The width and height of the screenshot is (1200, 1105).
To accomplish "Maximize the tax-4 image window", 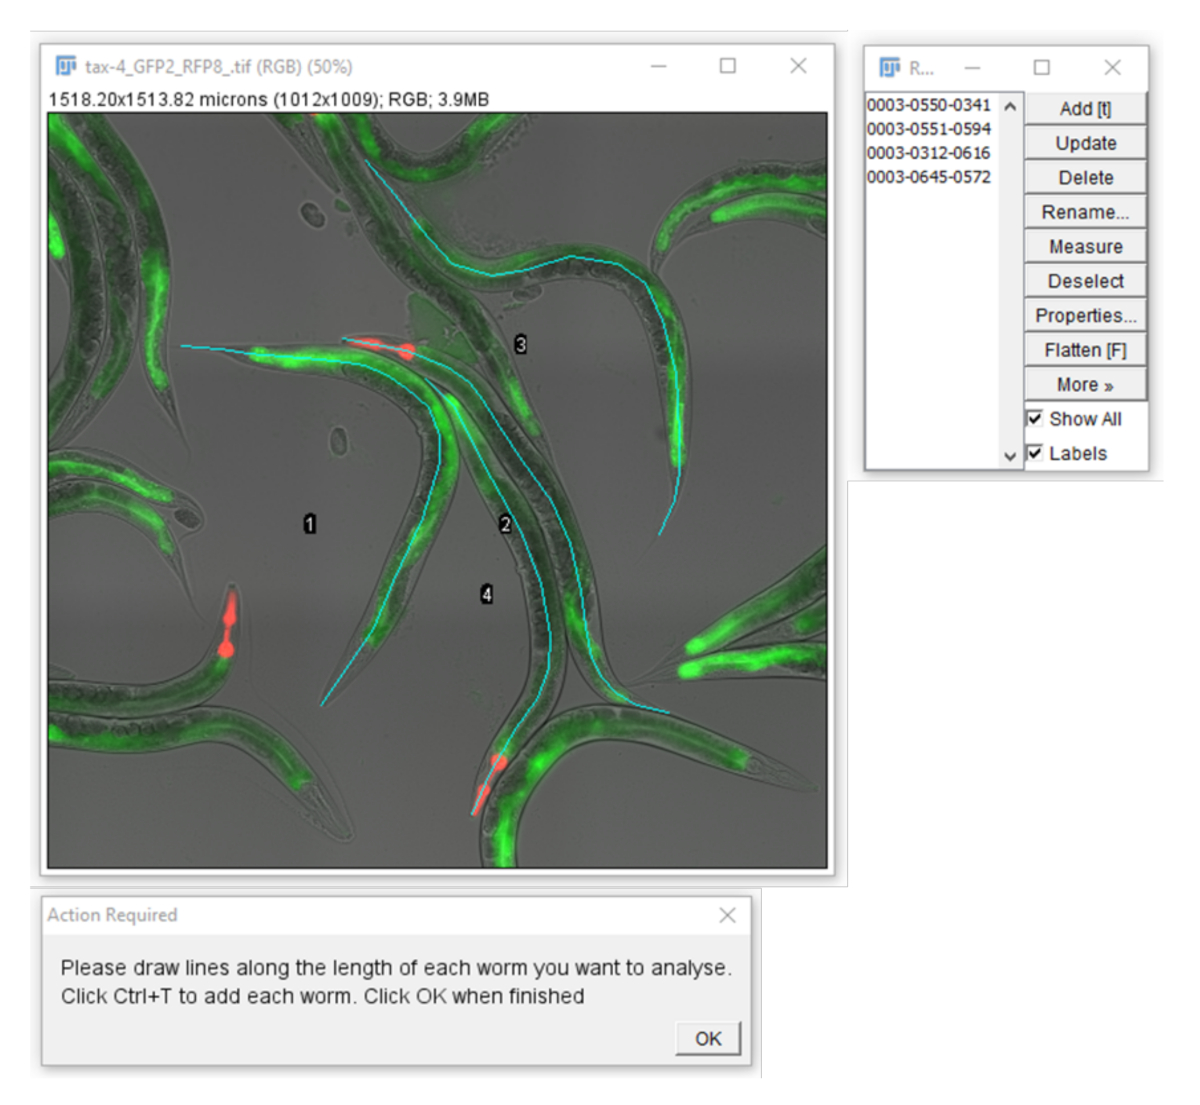I will pyautogui.click(x=728, y=66).
